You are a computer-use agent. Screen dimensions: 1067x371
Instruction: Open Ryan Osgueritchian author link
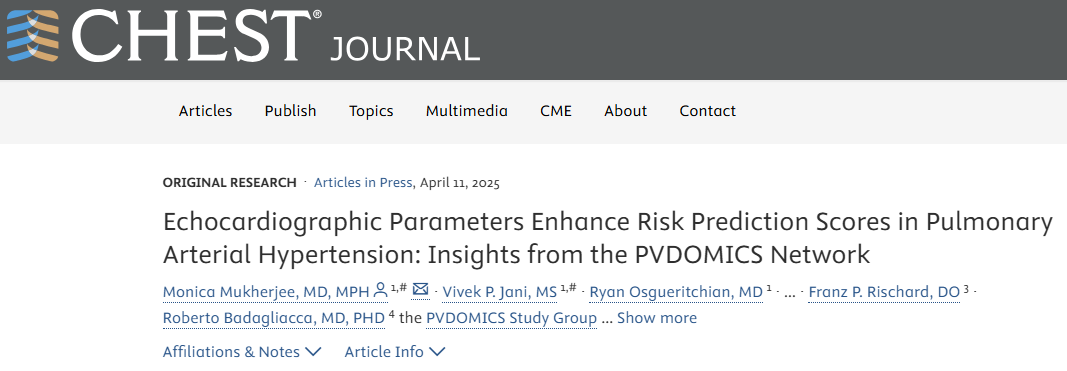[x=676, y=292]
